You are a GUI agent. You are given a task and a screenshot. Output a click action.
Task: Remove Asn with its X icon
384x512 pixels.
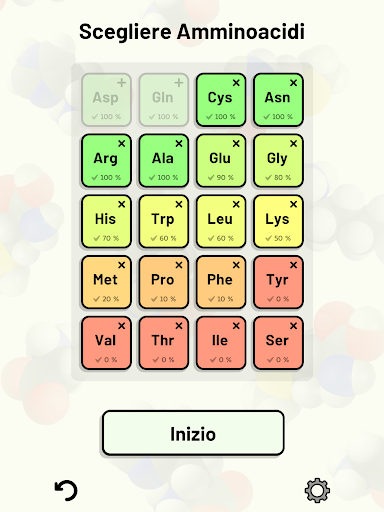(x=293, y=83)
